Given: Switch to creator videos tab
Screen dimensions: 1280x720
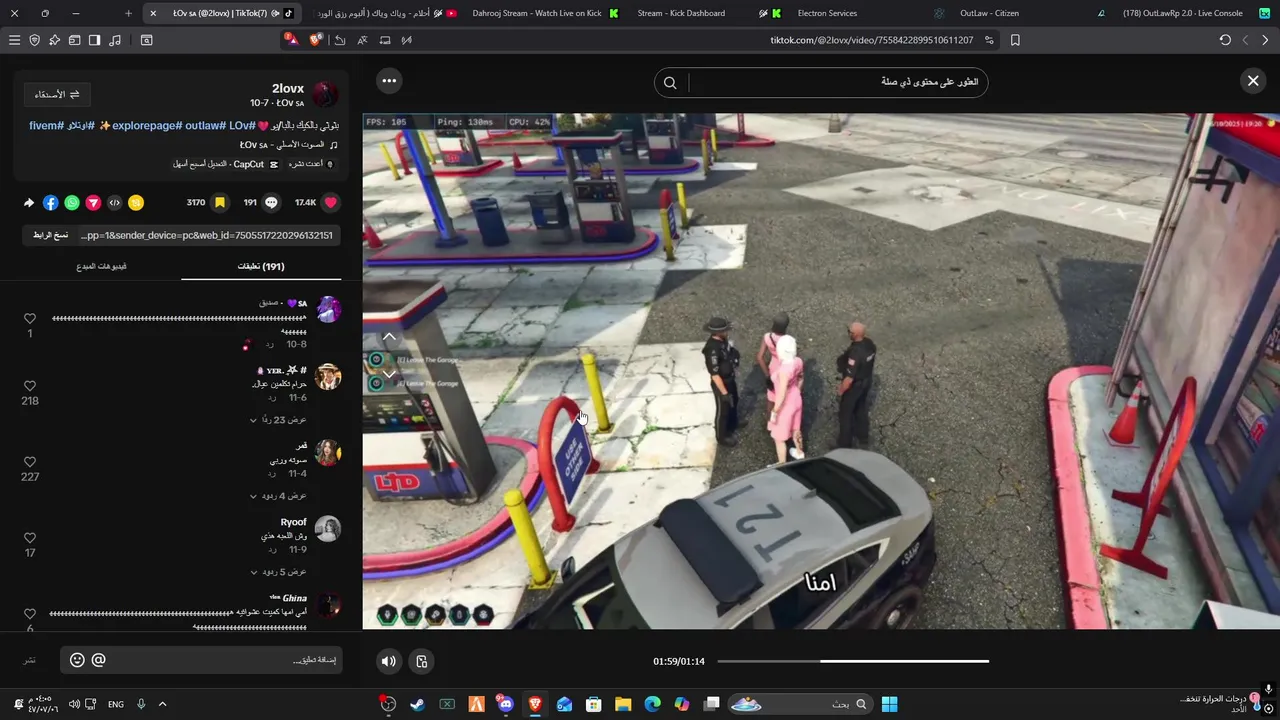Looking at the screenshot, I should tap(102, 267).
